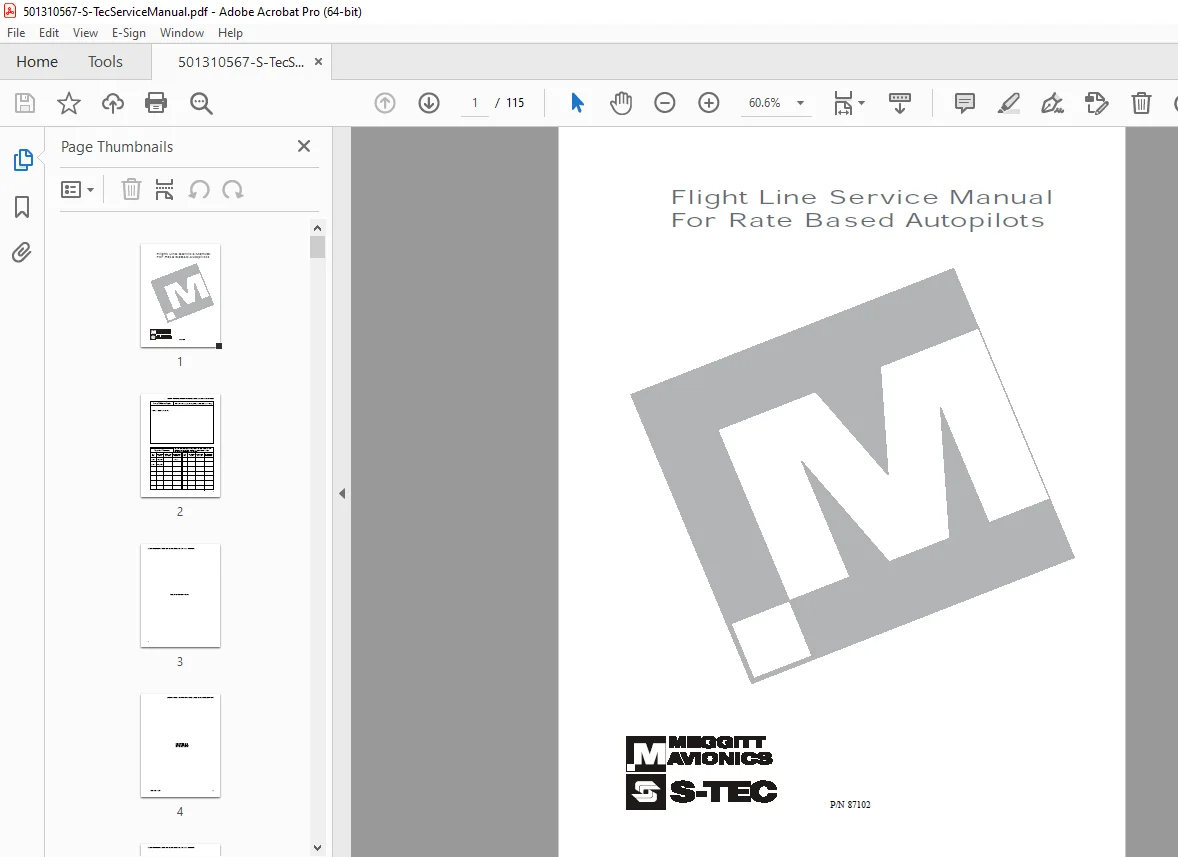The width and height of the screenshot is (1178, 857).
Task: Add document to starred favorites
Action: coord(68,103)
